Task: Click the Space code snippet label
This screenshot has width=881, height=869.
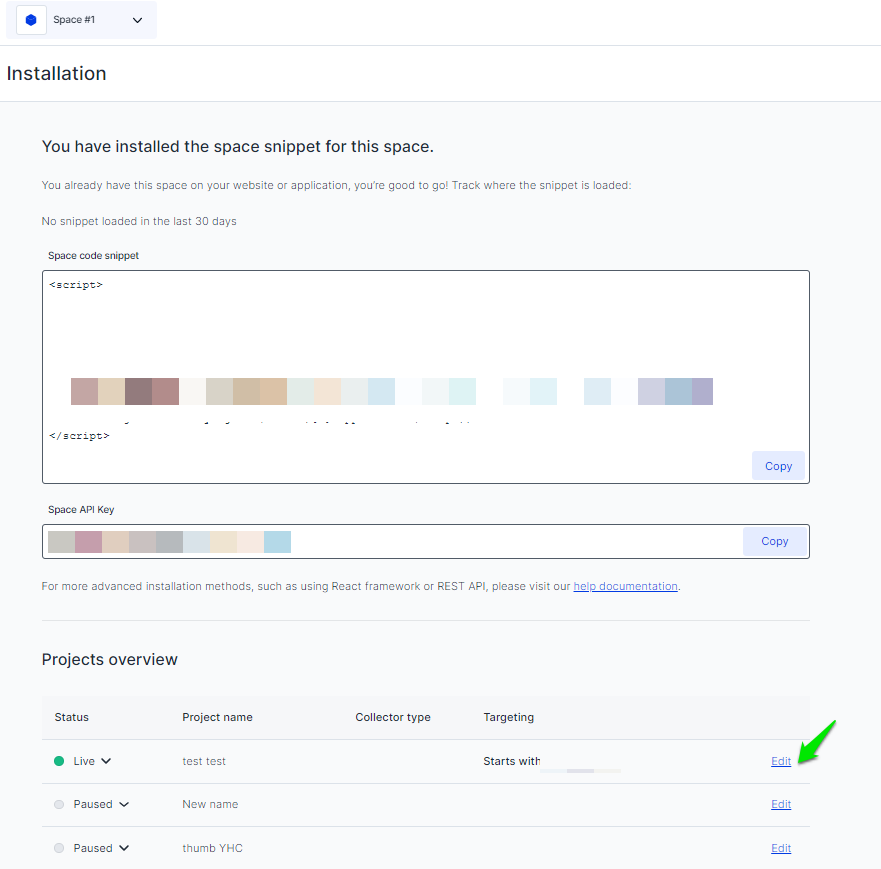Action: 93,255
